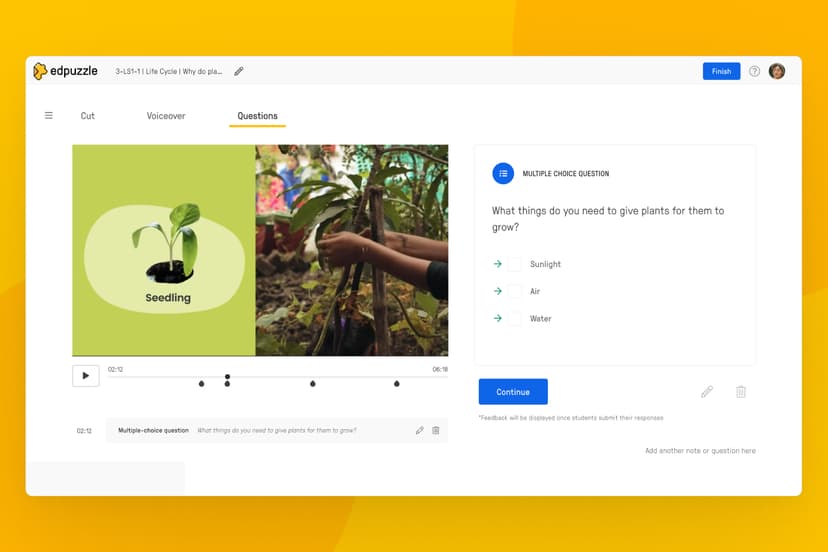Click the question text about plants growing

pos(608,219)
